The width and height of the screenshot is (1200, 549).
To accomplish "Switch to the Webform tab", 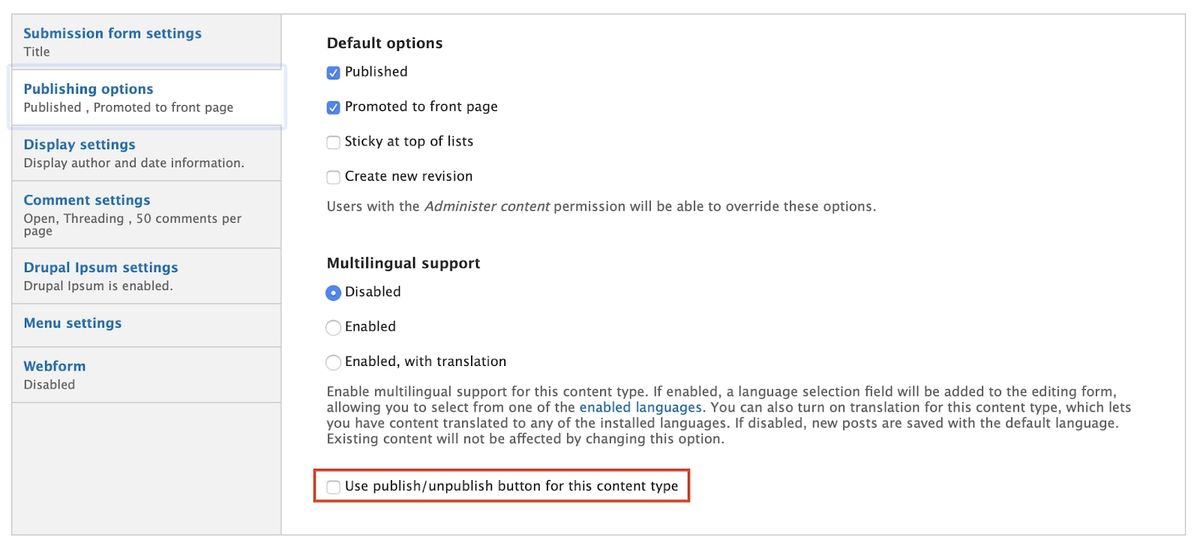I will (x=54, y=366).
